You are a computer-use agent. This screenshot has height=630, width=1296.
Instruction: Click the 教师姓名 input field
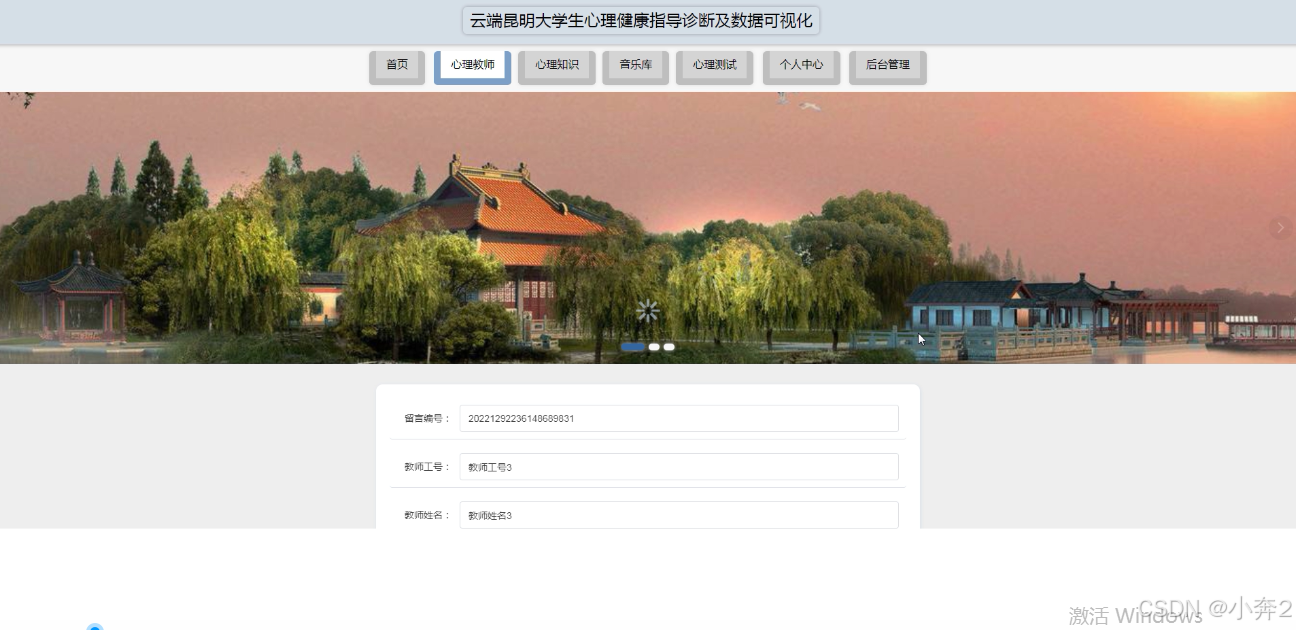(x=677, y=514)
